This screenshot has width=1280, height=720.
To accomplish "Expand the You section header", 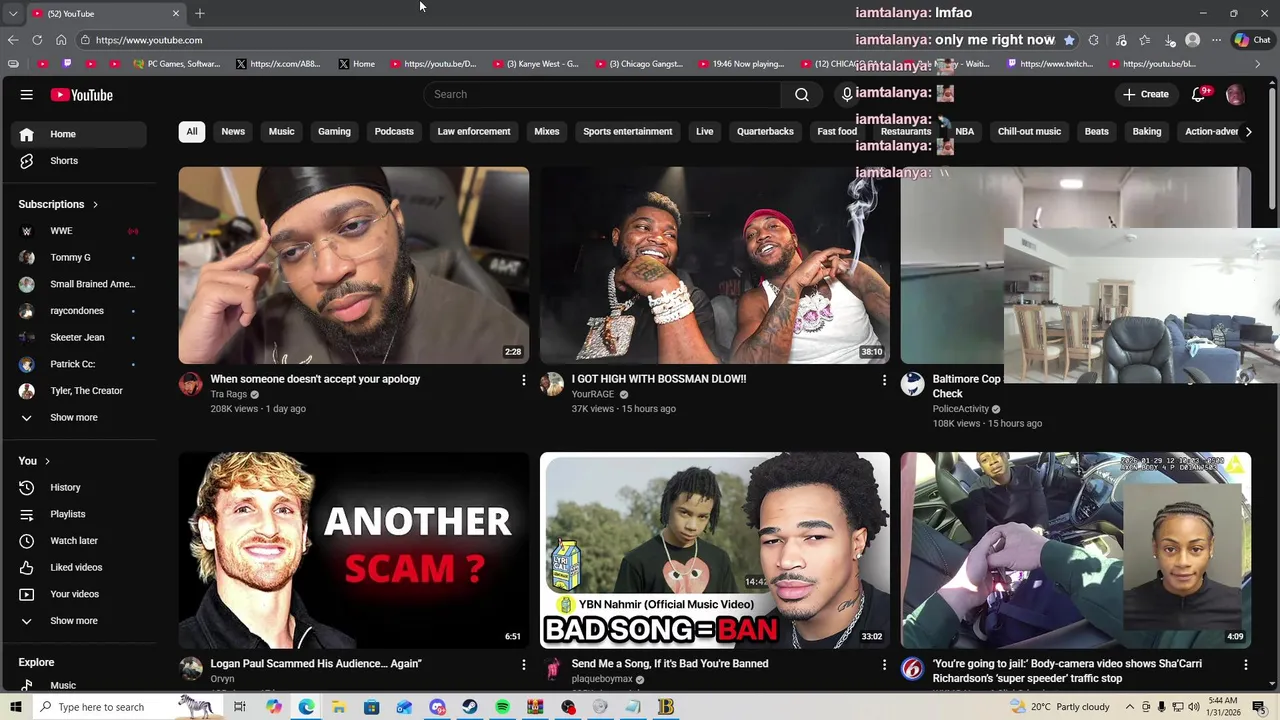I will click(34, 461).
